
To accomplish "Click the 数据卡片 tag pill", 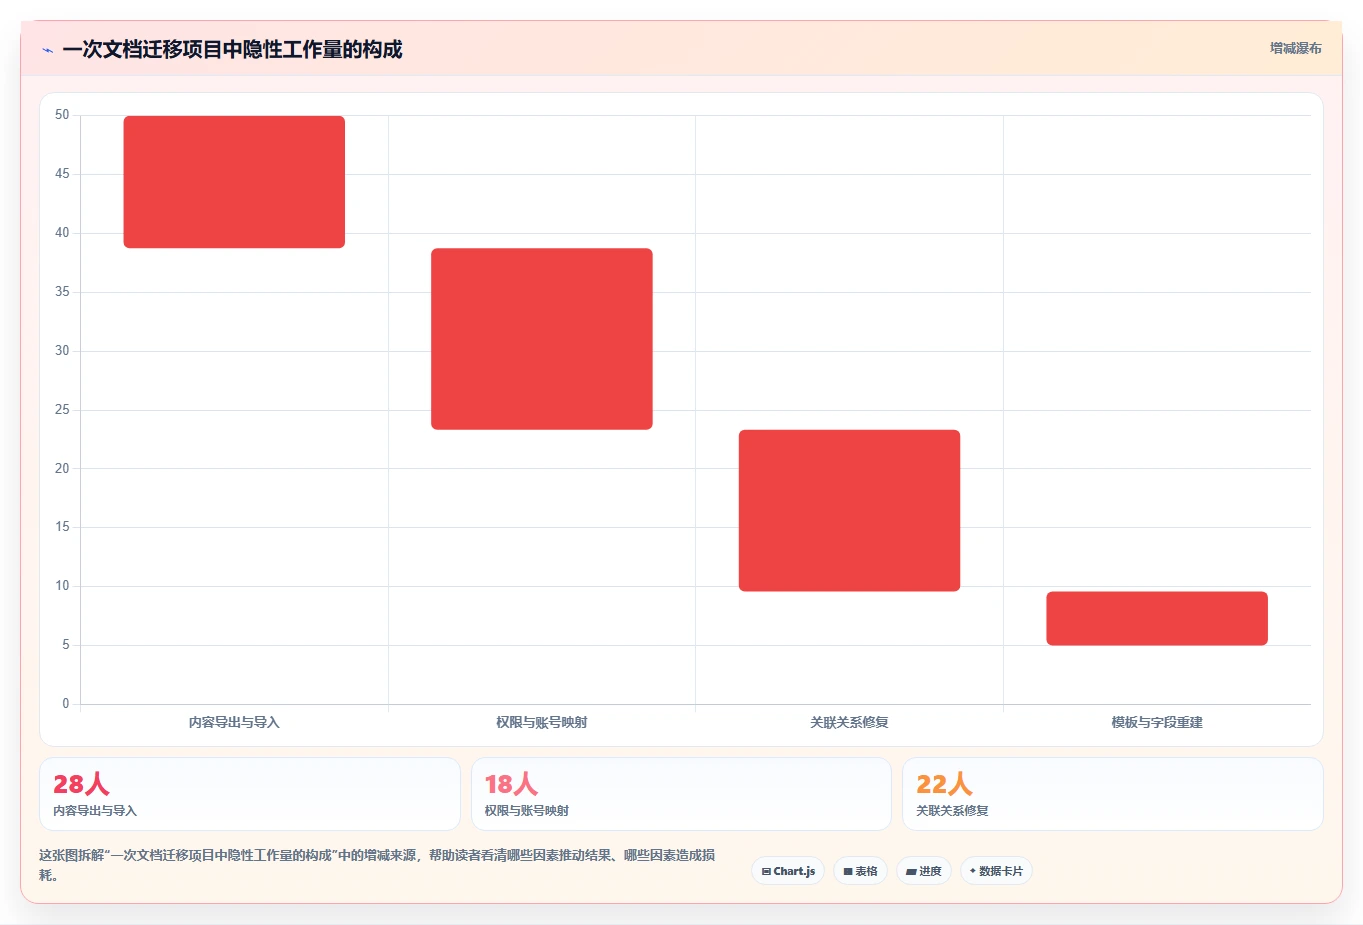I will click(996, 871).
